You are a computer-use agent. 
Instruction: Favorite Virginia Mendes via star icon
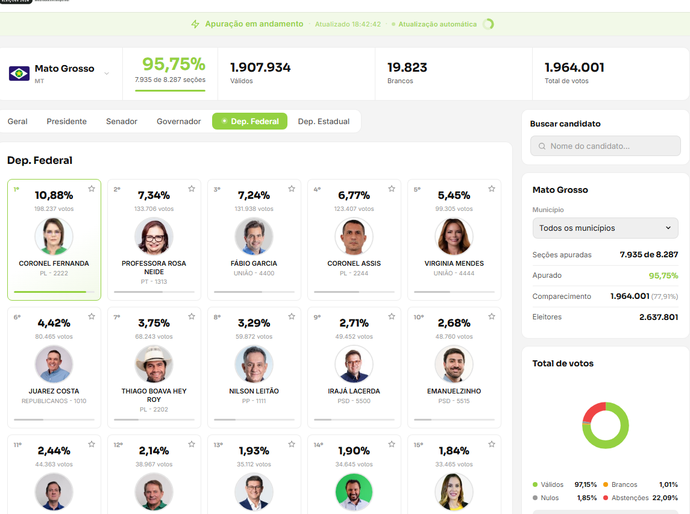tap(492, 189)
